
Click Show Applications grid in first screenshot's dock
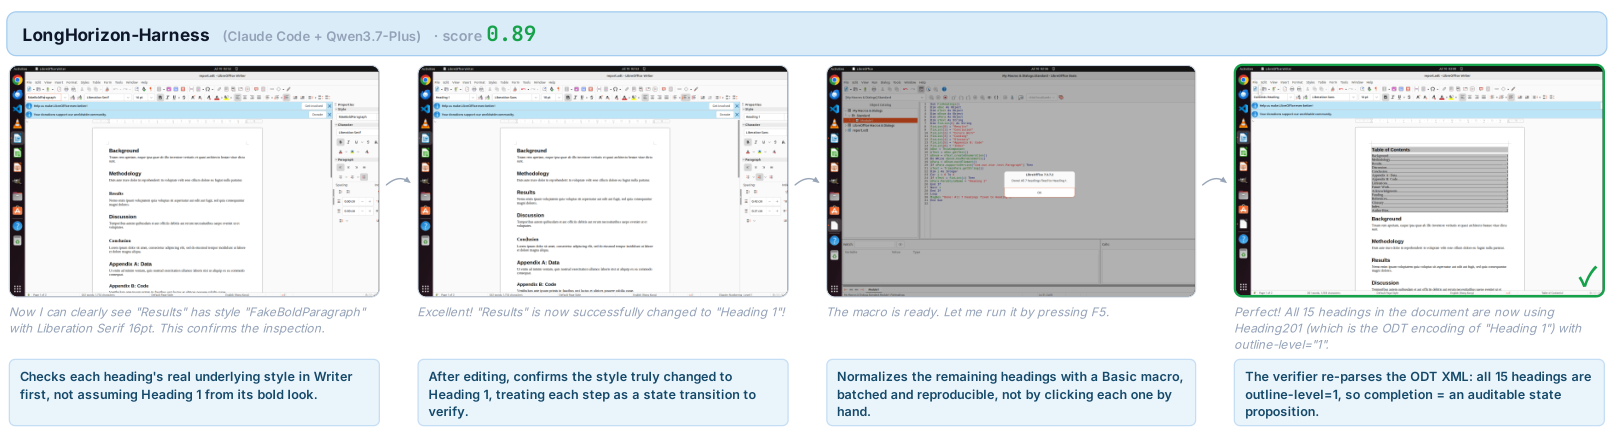(x=17, y=289)
